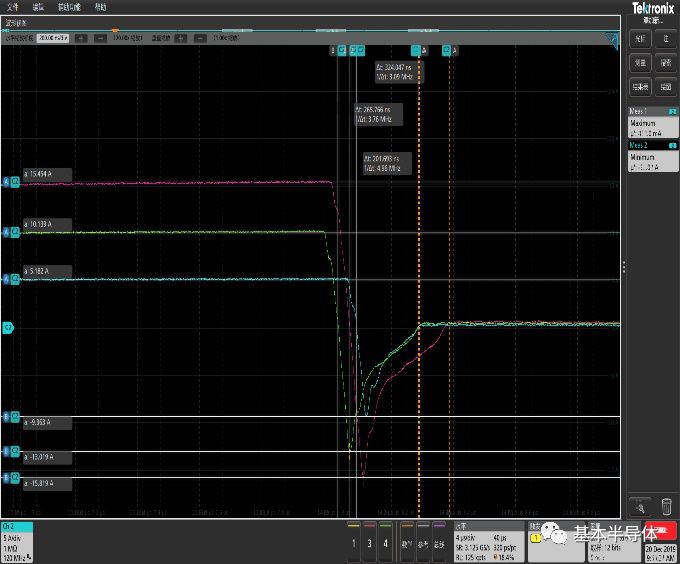Add channel 4 with the 4 button
This screenshot has height=564, width=680.
[x=388, y=542]
